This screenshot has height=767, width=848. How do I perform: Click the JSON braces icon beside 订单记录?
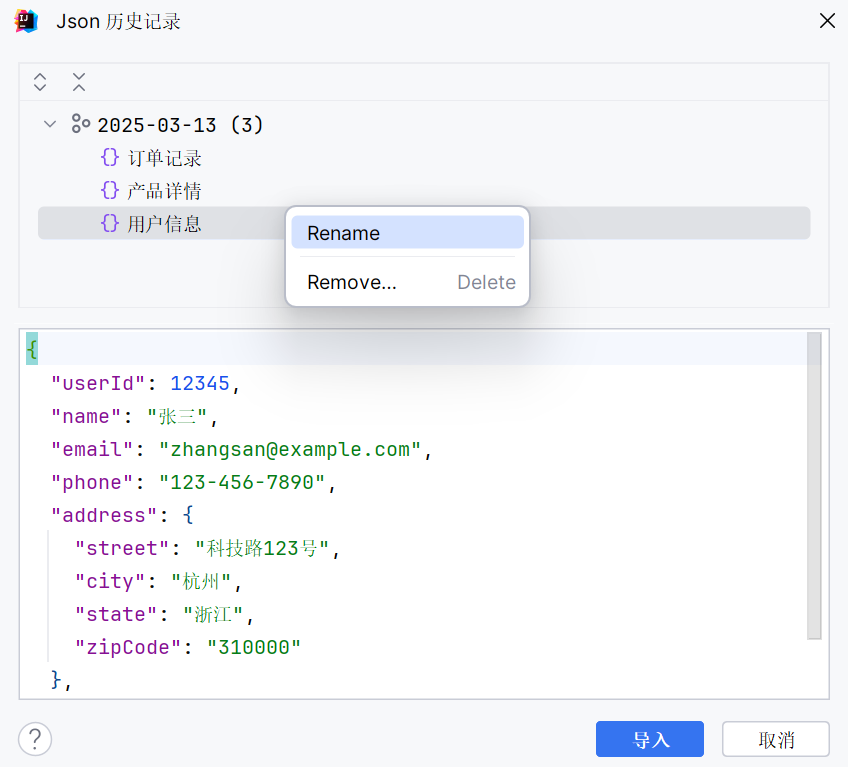[110, 158]
